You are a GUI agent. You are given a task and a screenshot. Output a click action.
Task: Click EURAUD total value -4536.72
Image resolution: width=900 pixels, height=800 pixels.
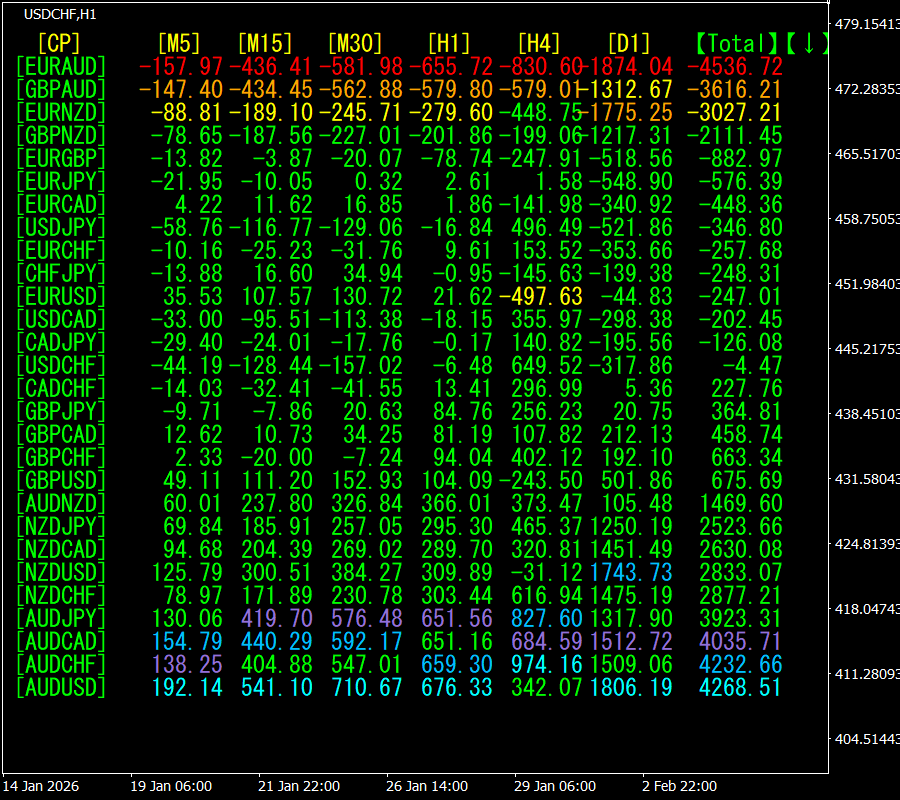click(x=735, y=67)
